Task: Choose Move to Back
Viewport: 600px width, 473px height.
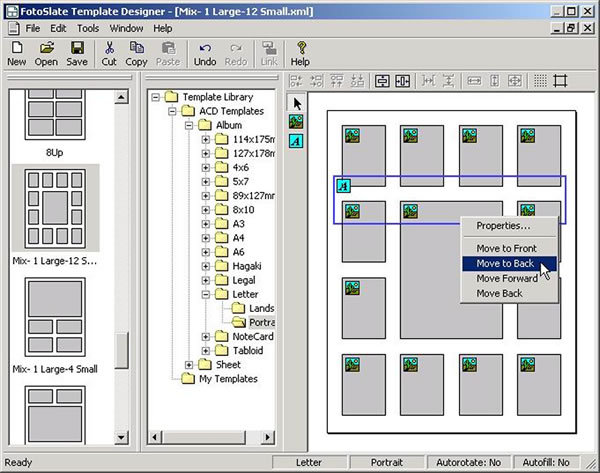Action: pyautogui.click(x=509, y=263)
